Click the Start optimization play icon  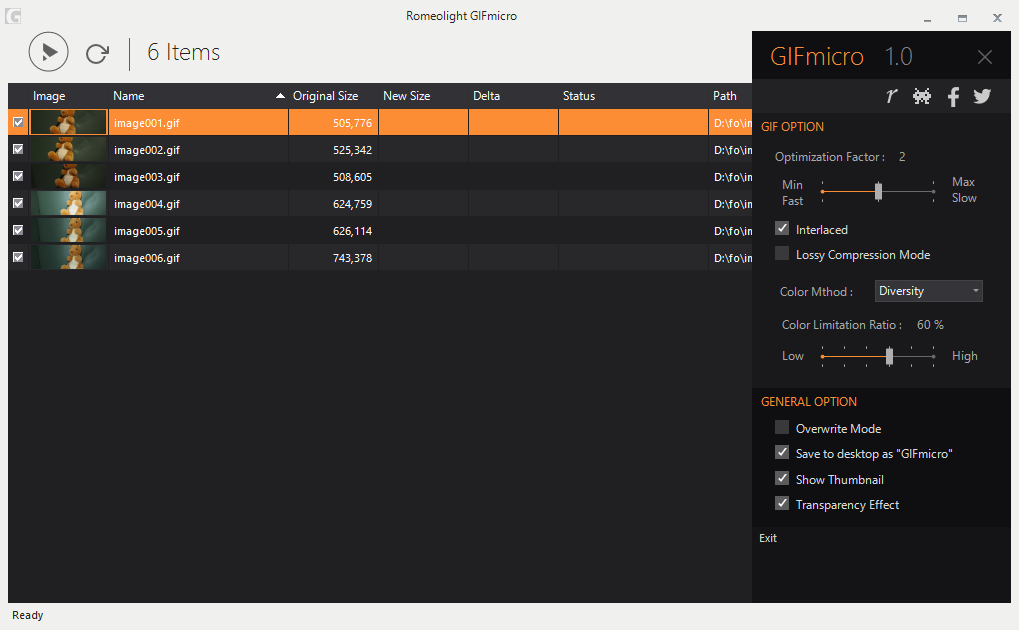pos(48,51)
